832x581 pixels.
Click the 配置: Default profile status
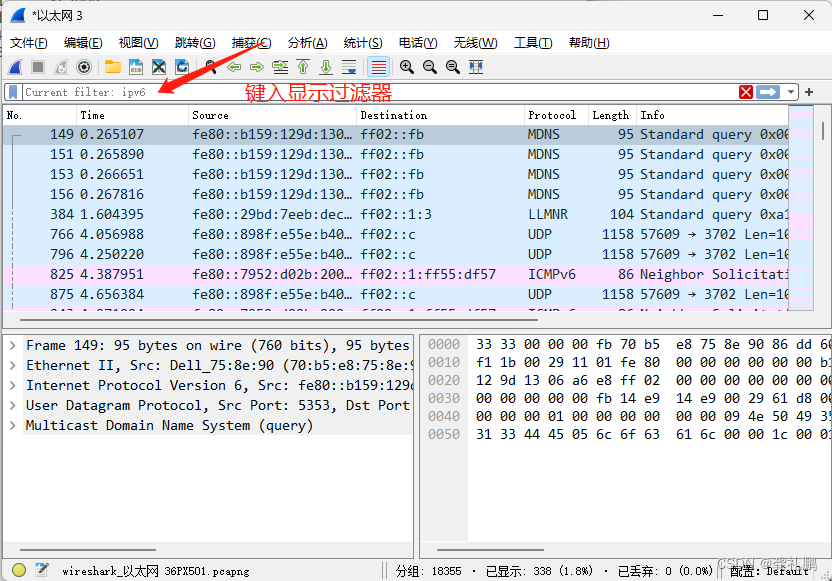769,571
